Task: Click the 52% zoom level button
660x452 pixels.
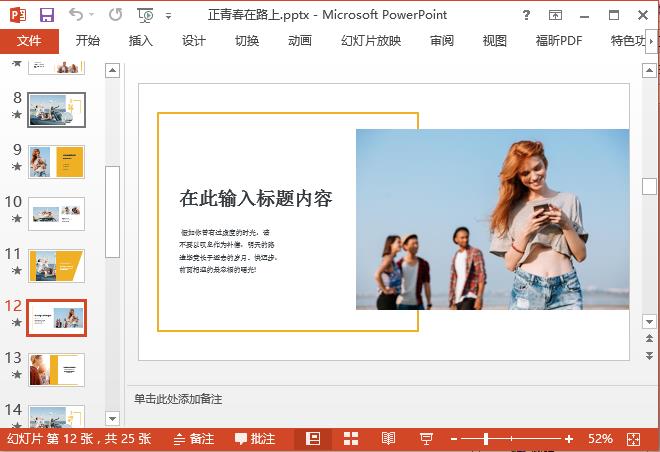Action: (600, 439)
